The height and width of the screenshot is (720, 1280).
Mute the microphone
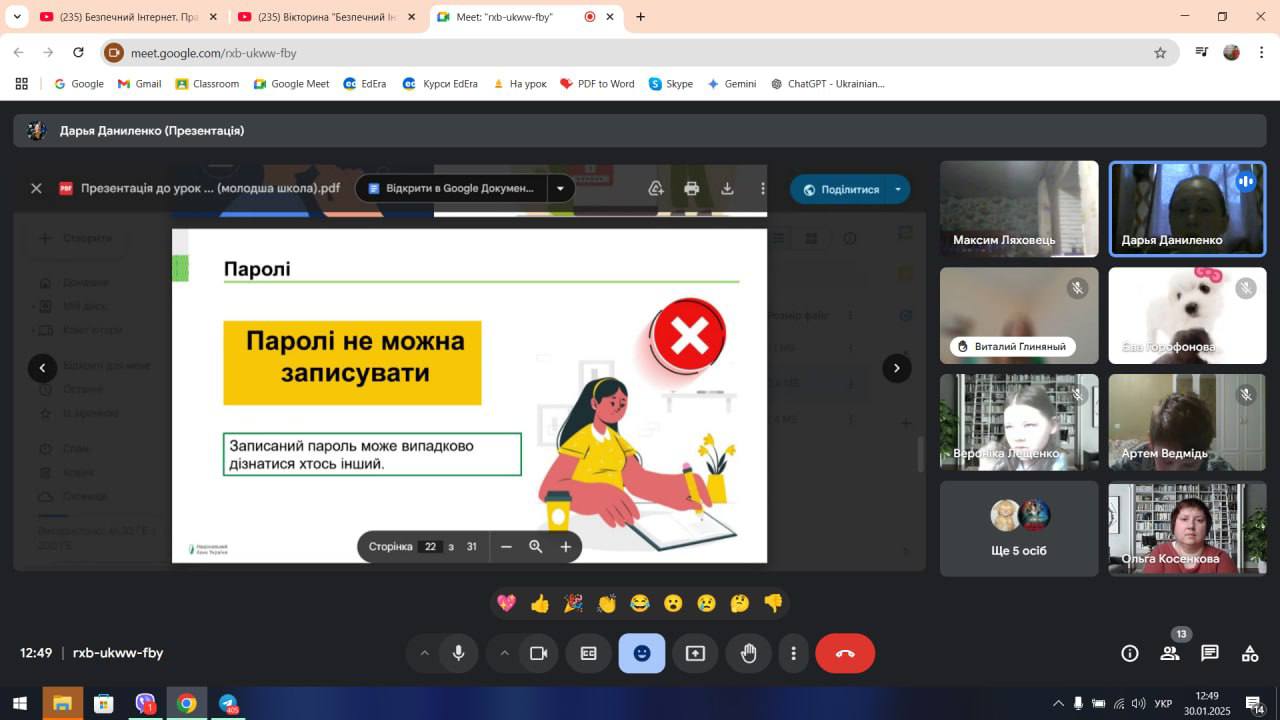point(458,653)
